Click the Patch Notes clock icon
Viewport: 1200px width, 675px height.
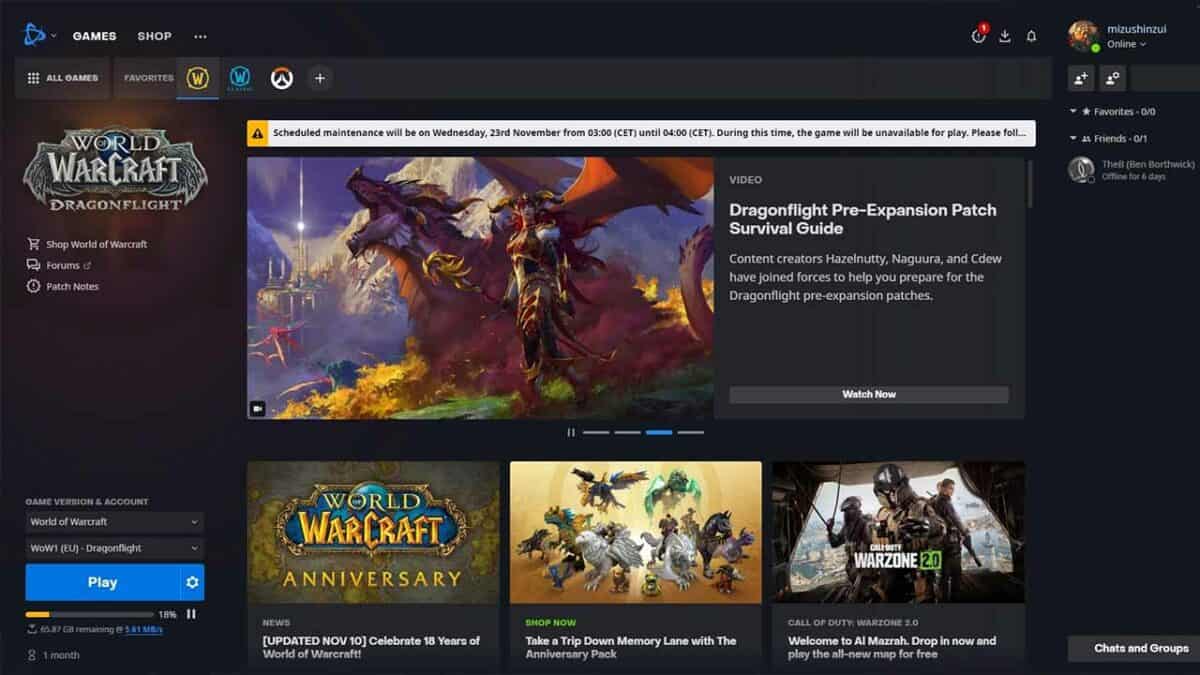34,286
